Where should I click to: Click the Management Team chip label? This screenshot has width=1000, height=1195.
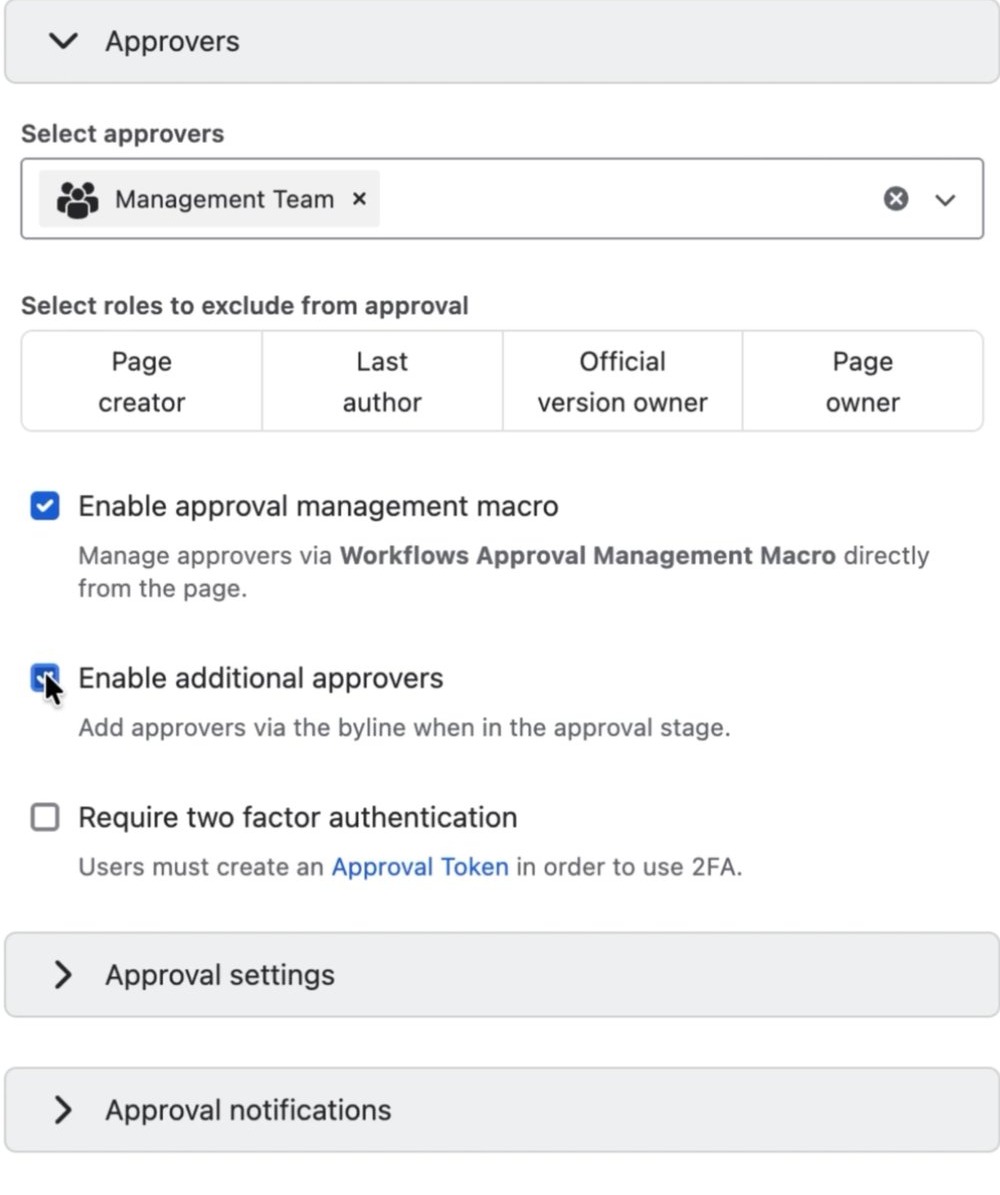224,200
